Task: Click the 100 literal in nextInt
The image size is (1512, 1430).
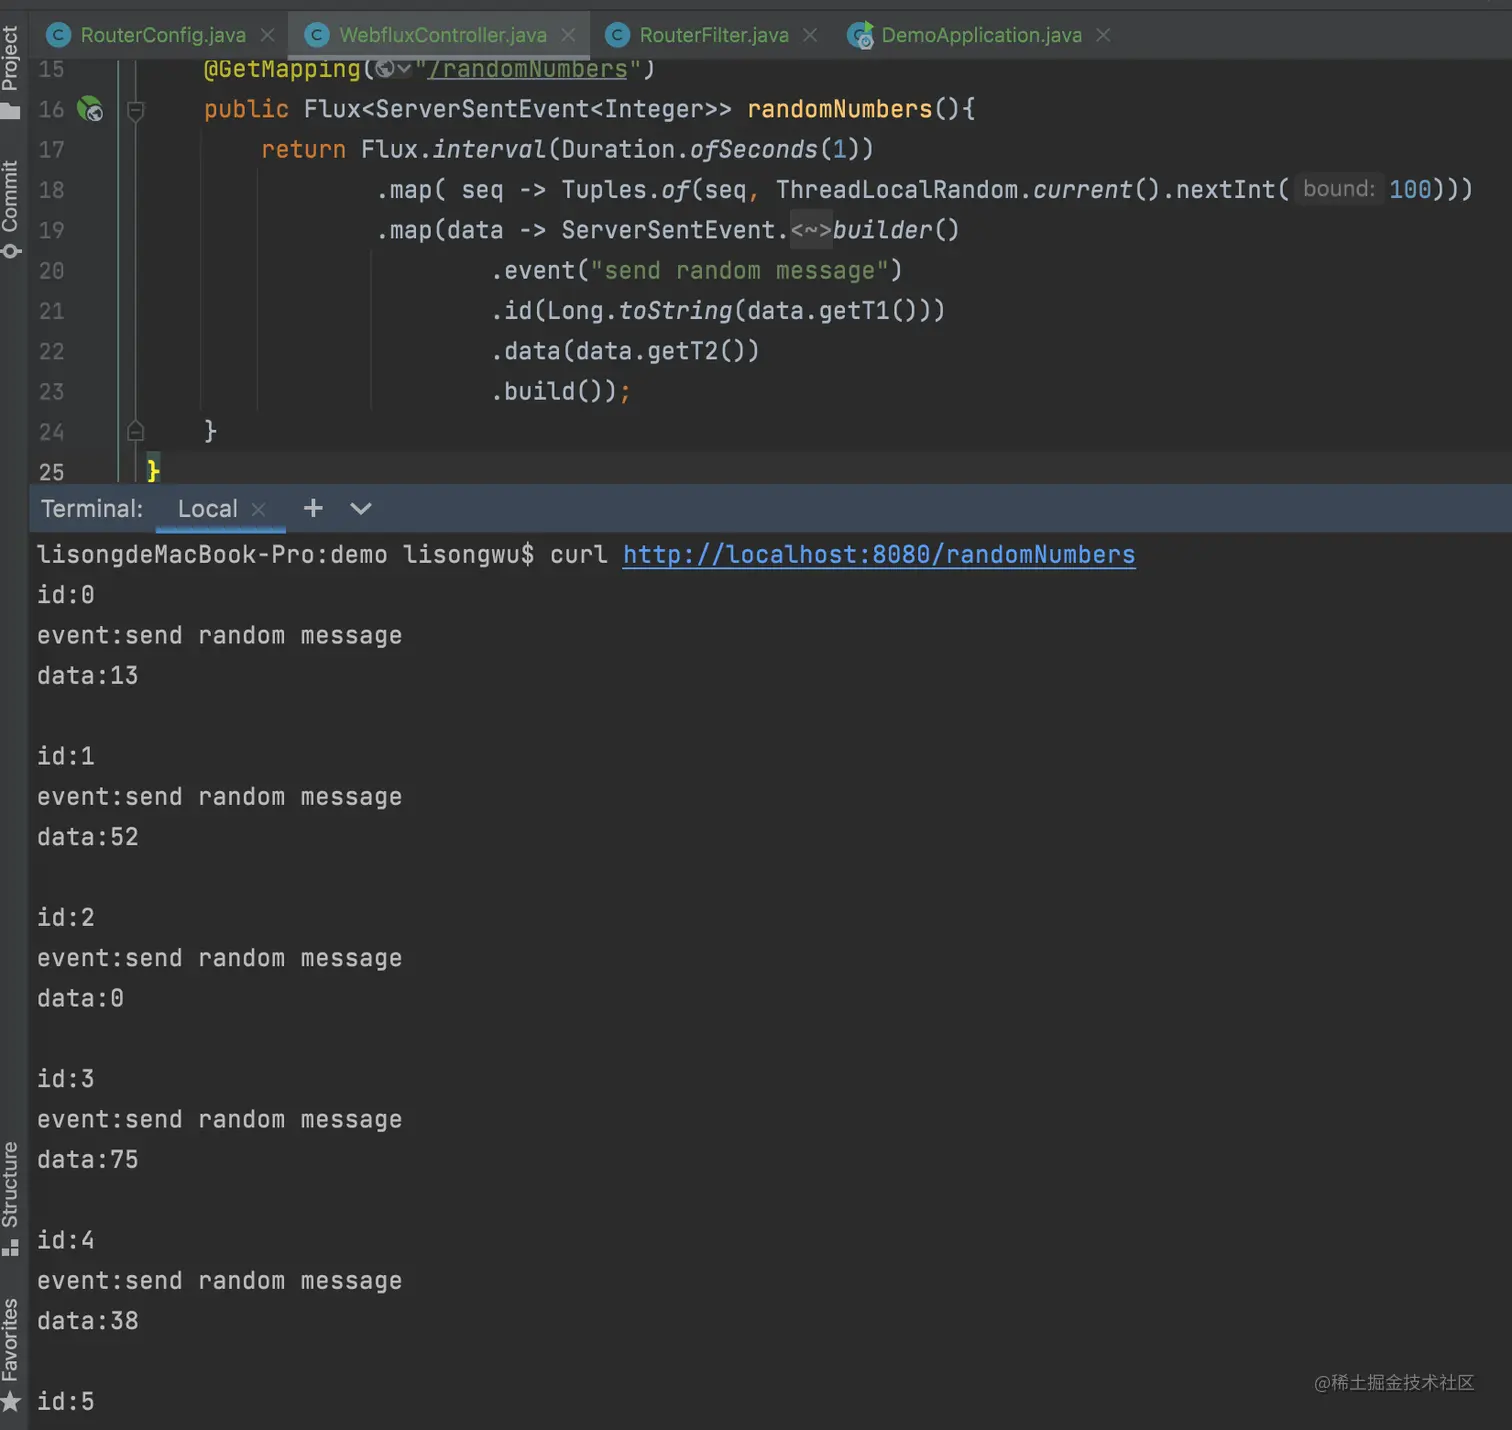Action: coord(1410,189)
